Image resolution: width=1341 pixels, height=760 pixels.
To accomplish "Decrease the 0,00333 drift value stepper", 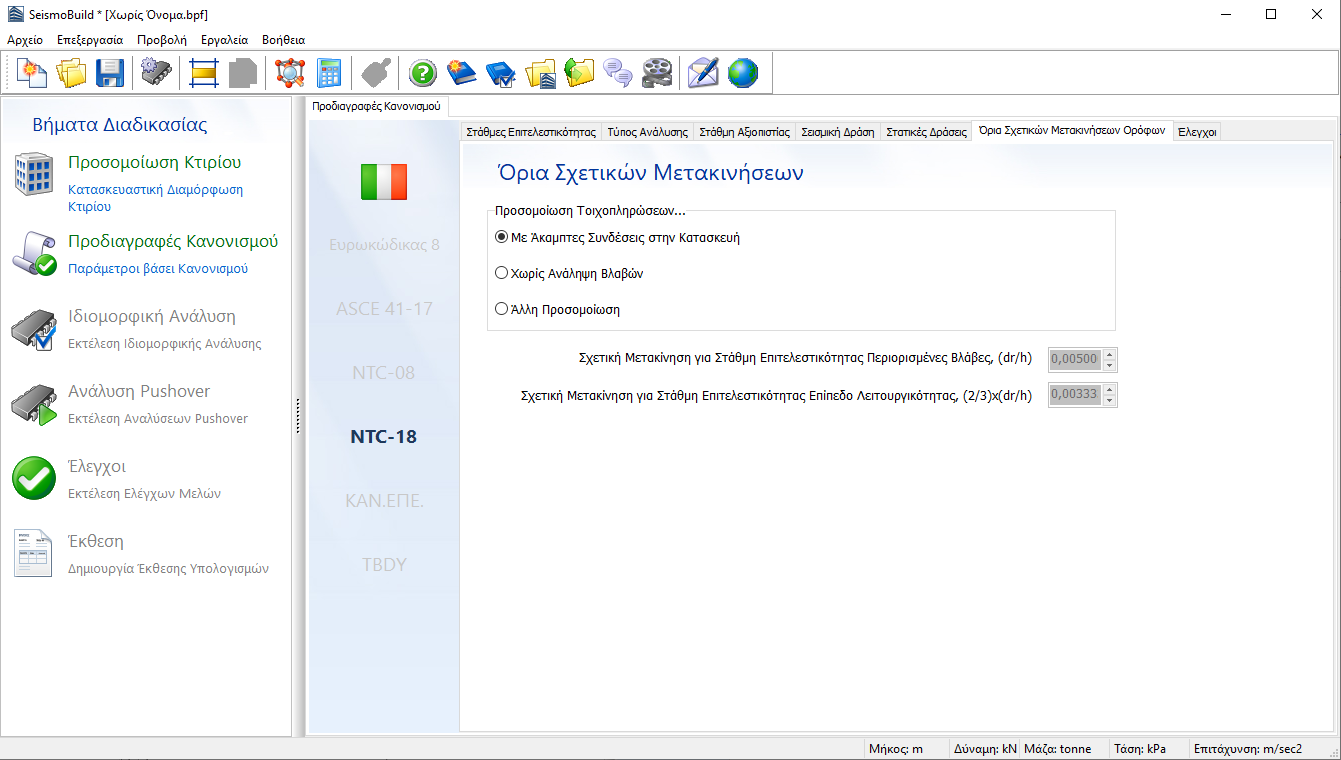I will (1109, 400).
